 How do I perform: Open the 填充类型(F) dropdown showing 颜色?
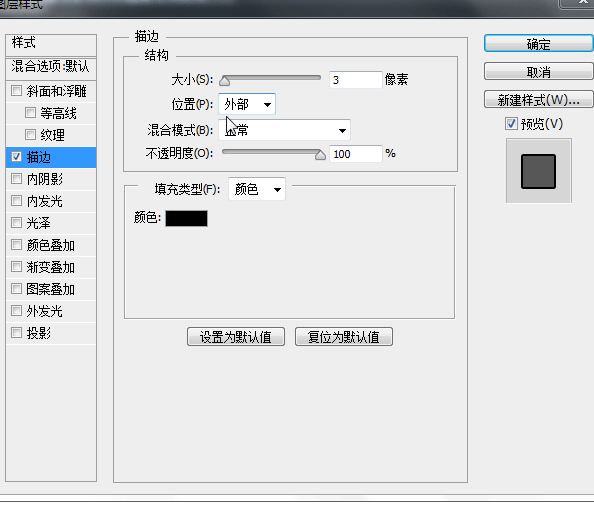pyautogui.click(x=257, y=189)
